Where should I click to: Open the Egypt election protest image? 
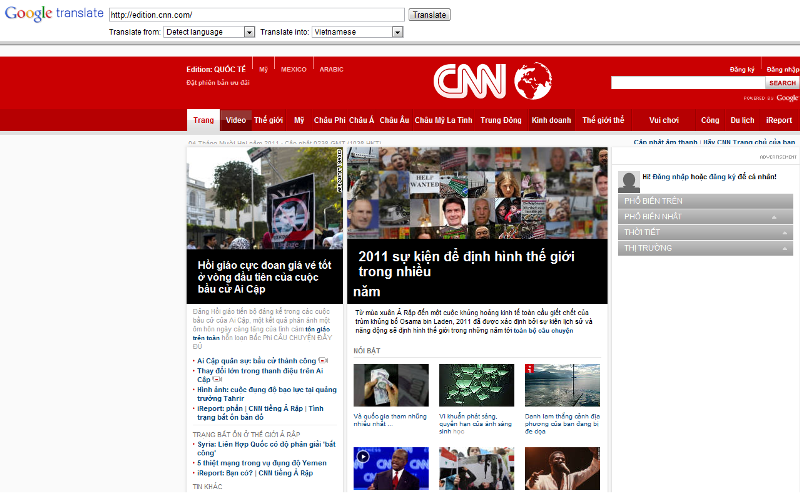265,199
